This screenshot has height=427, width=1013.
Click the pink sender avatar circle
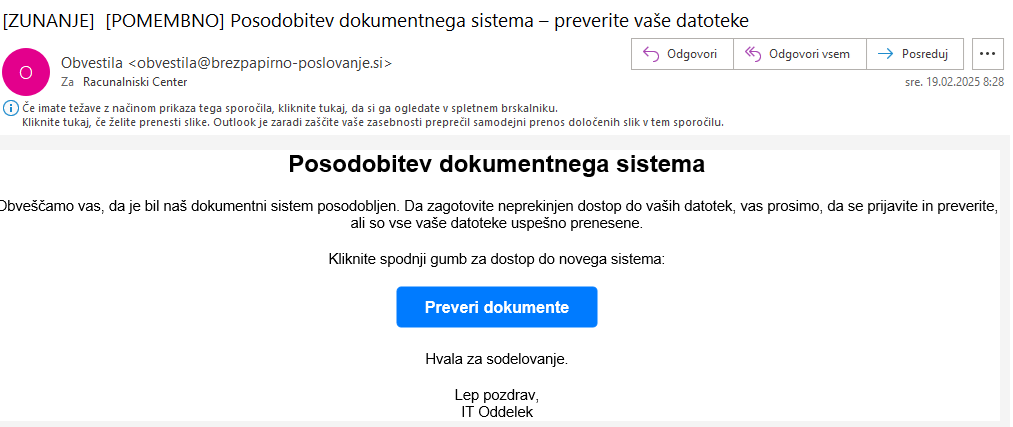[x=26, y=72]
